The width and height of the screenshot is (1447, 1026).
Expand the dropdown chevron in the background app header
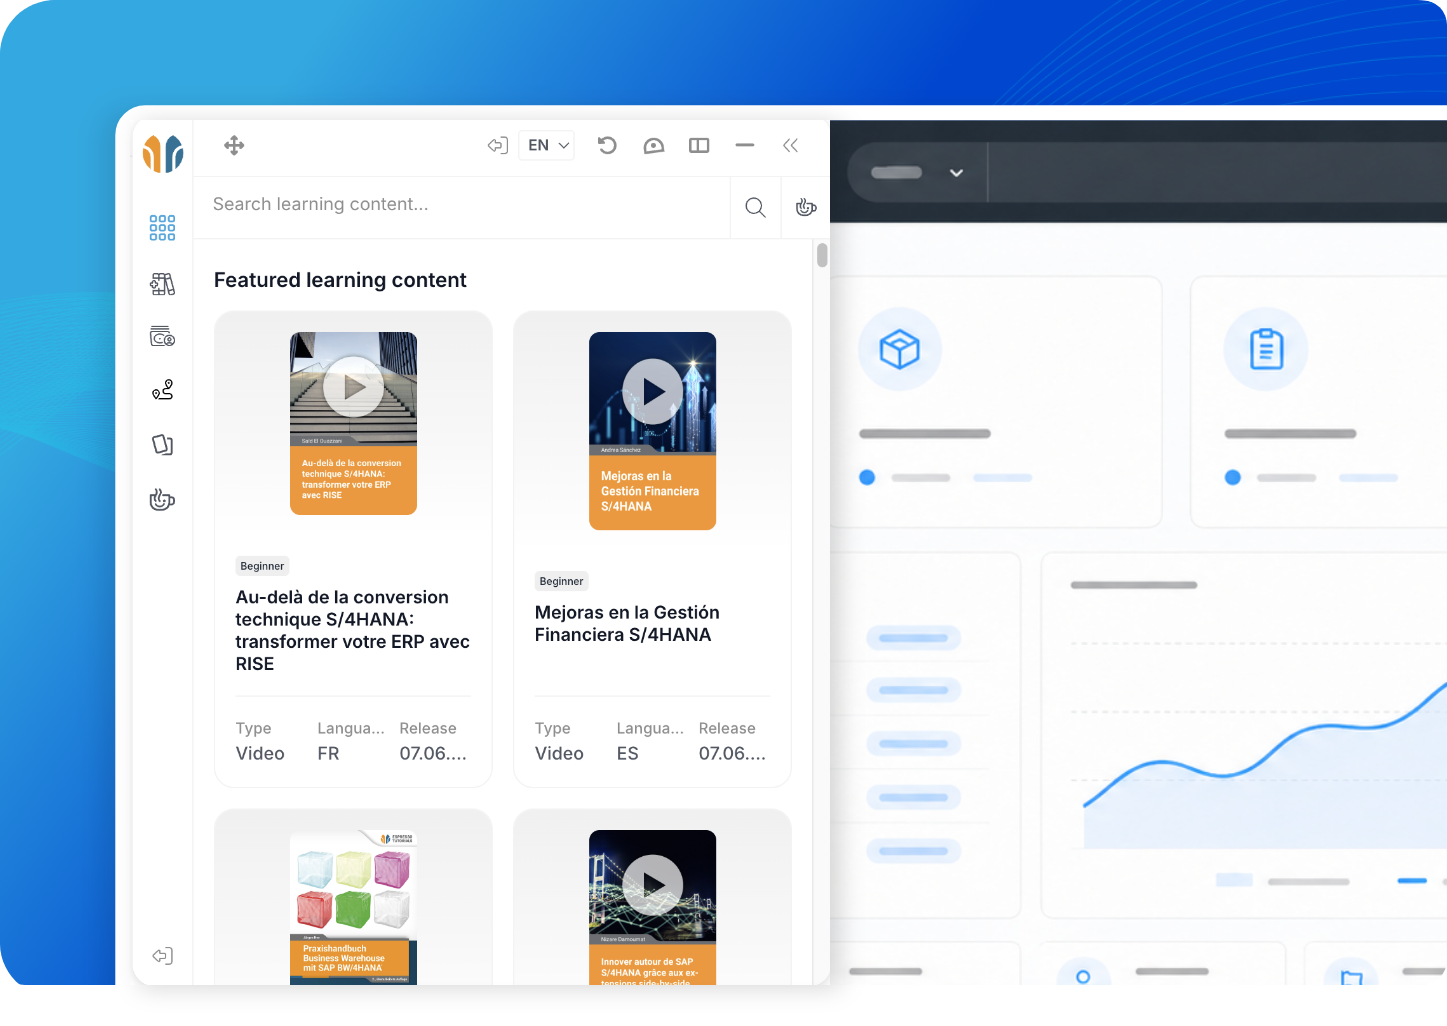tap(956, 173)
